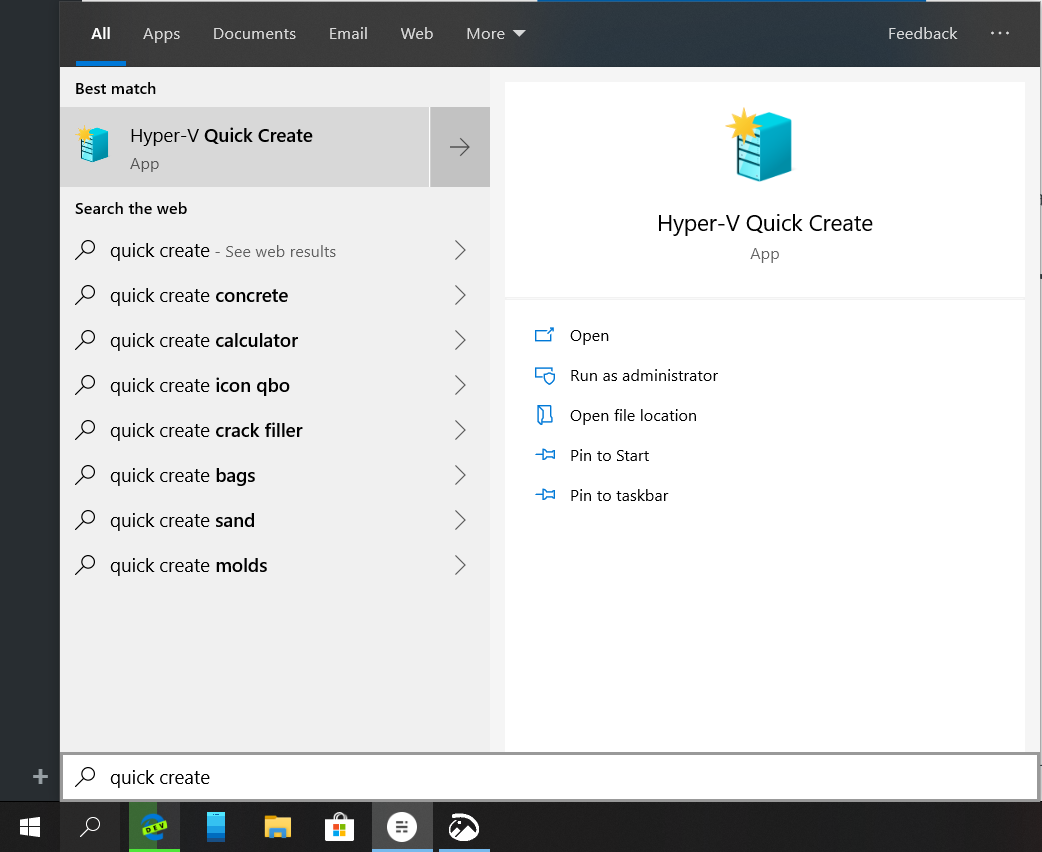Switch to the Documents search filter

(254, 33)
